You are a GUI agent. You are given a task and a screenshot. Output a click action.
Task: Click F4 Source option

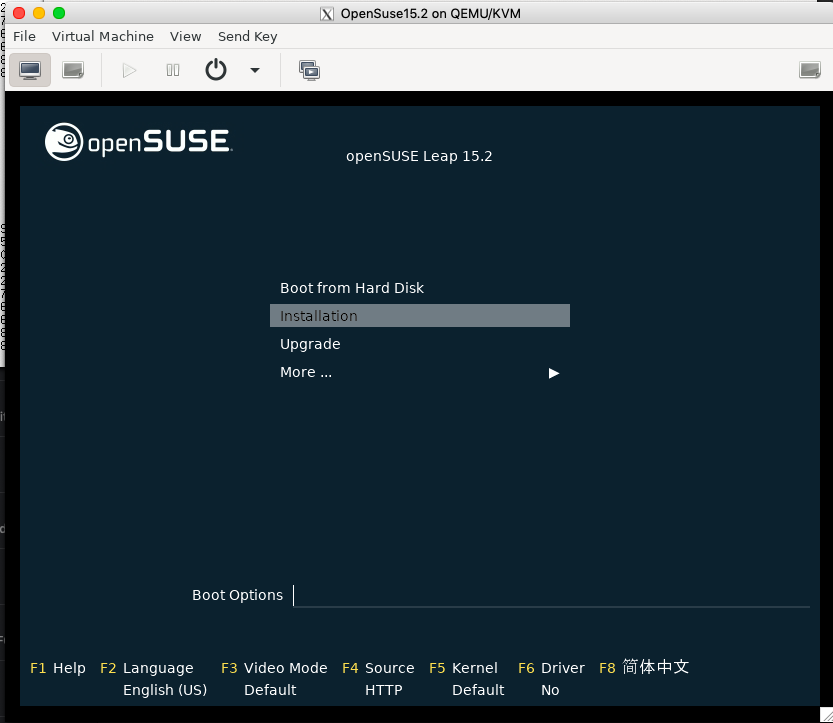378,668
